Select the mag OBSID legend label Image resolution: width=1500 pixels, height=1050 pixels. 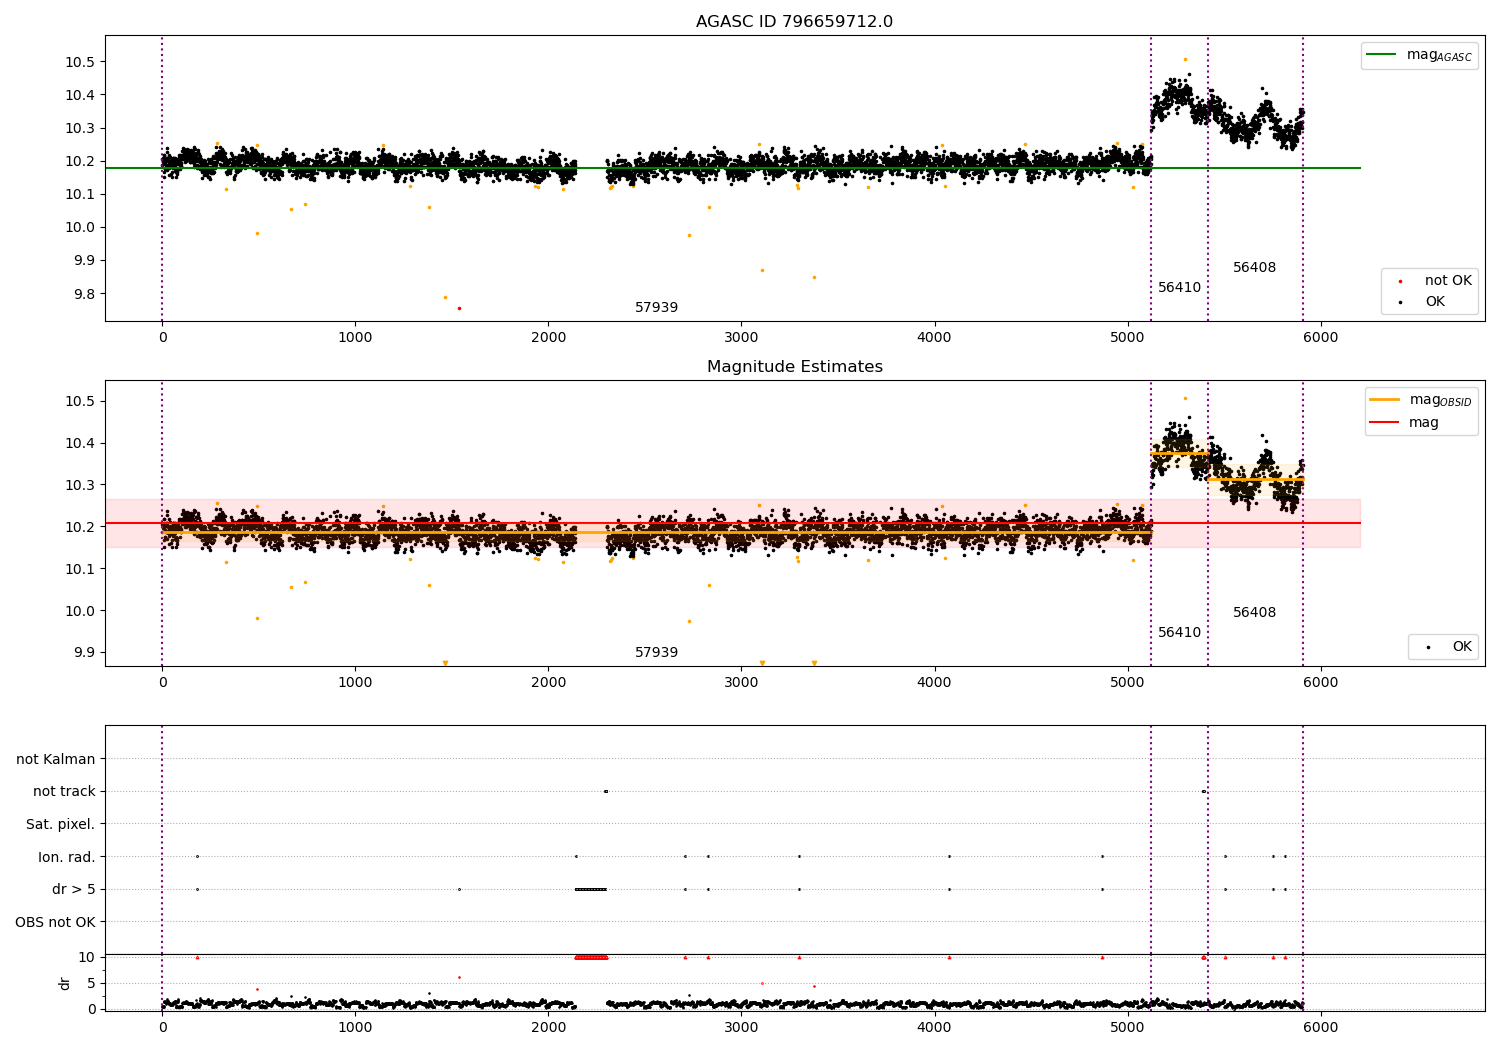click(1441, 400)
